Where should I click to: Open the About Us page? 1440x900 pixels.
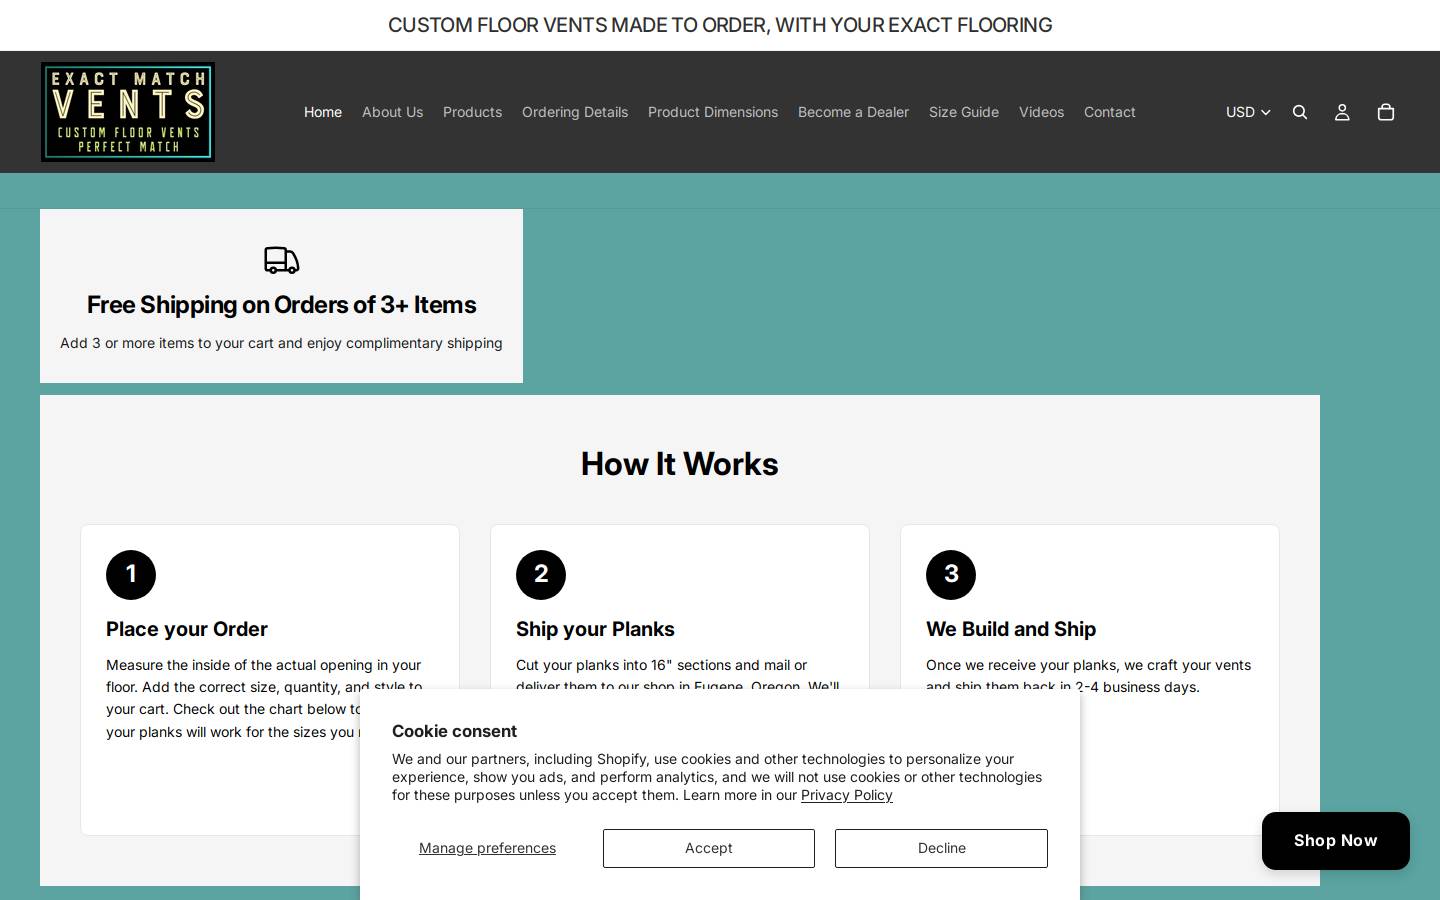pos(392,112)
